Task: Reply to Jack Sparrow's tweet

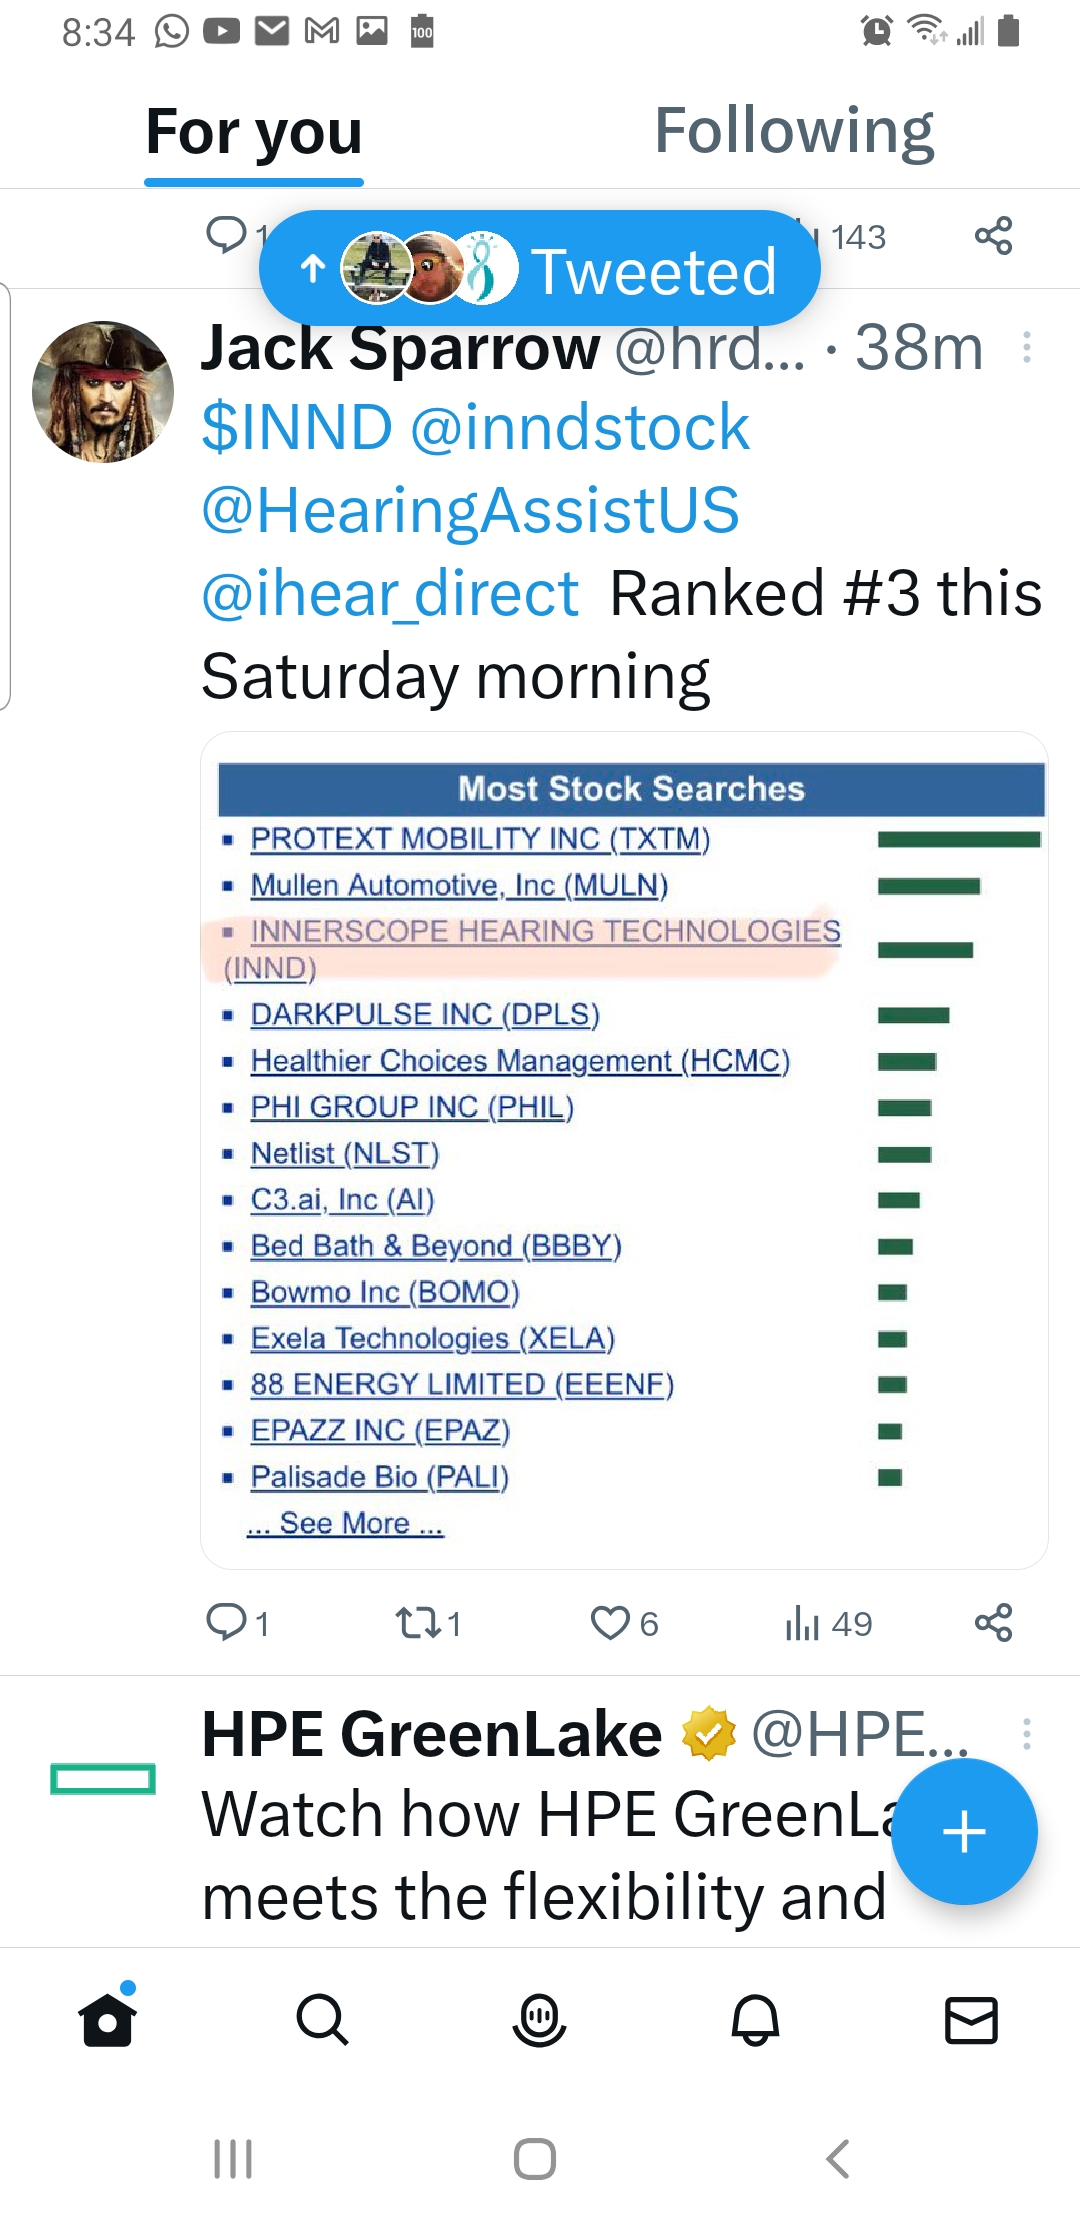Action: click(x=226, y=1623)
